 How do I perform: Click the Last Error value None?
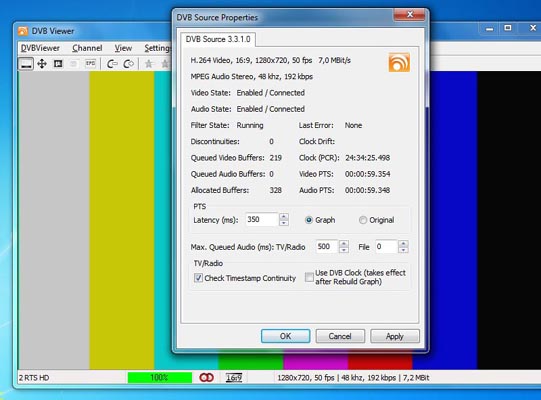[353, 125]
